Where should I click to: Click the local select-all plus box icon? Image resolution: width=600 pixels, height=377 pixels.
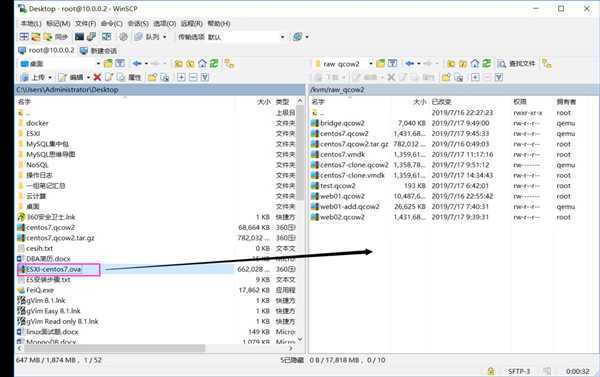point(181,77)
